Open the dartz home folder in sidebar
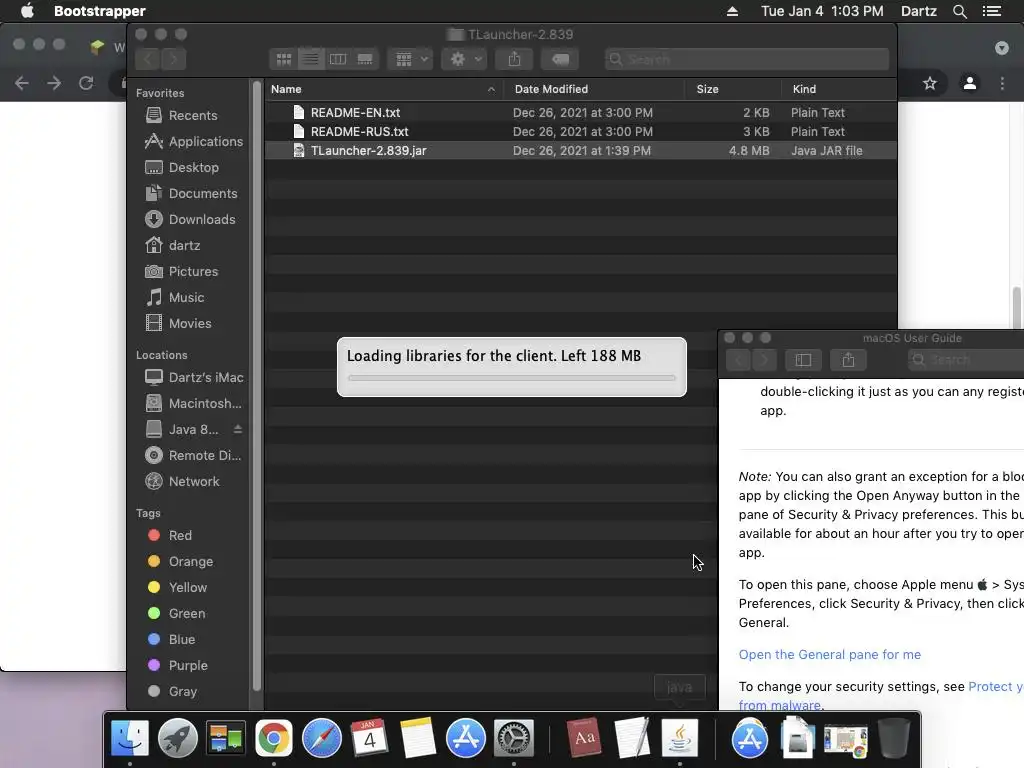 pos(172,246)
